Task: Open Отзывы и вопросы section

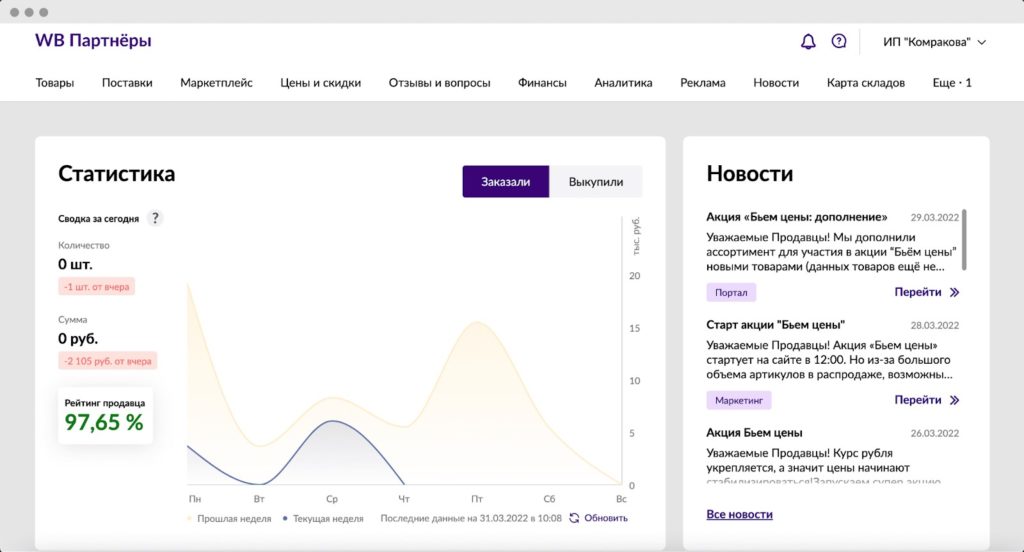Action: (x=439, y=83)
